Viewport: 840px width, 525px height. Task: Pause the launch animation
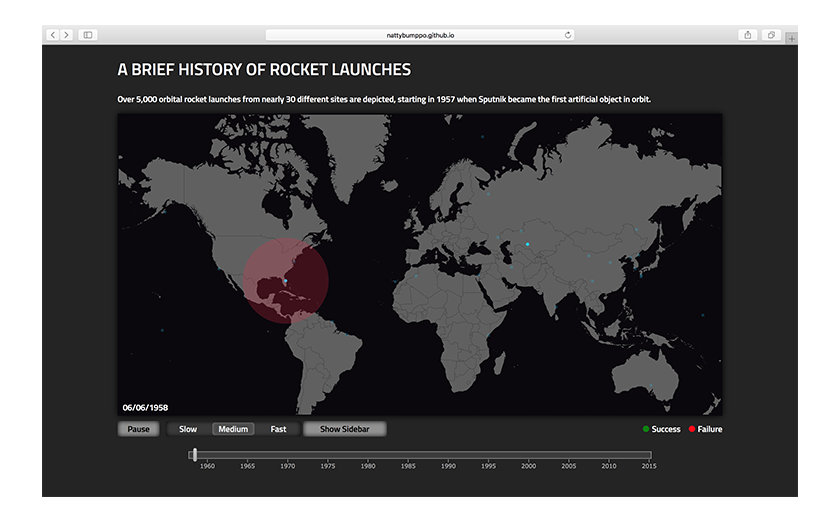pos(139,429)
